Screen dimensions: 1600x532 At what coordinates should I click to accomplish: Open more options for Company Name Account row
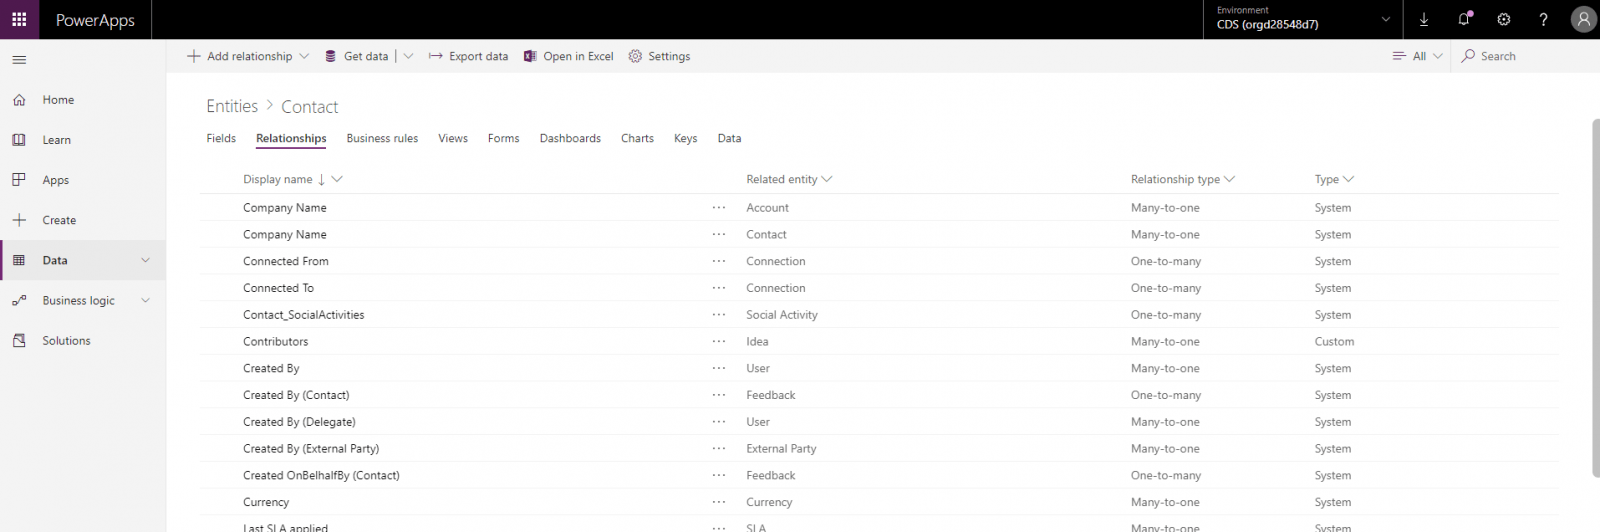coord(719,208)
